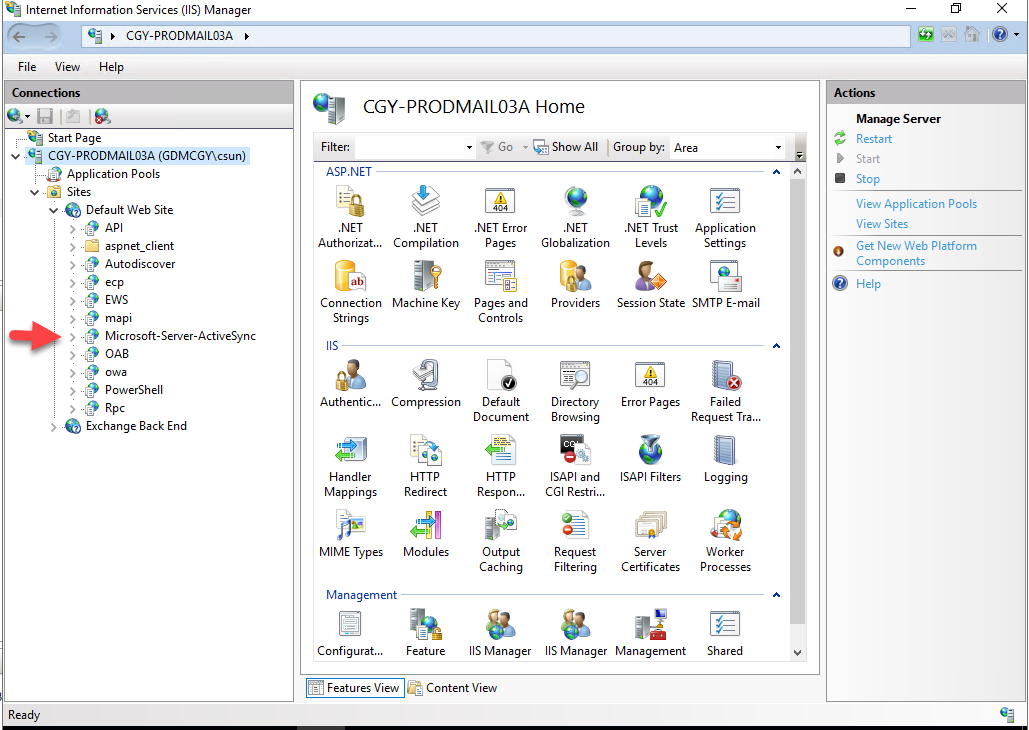Select Start Page in Connections tree
The image size is (1029, 730).
tap(74, 139)
